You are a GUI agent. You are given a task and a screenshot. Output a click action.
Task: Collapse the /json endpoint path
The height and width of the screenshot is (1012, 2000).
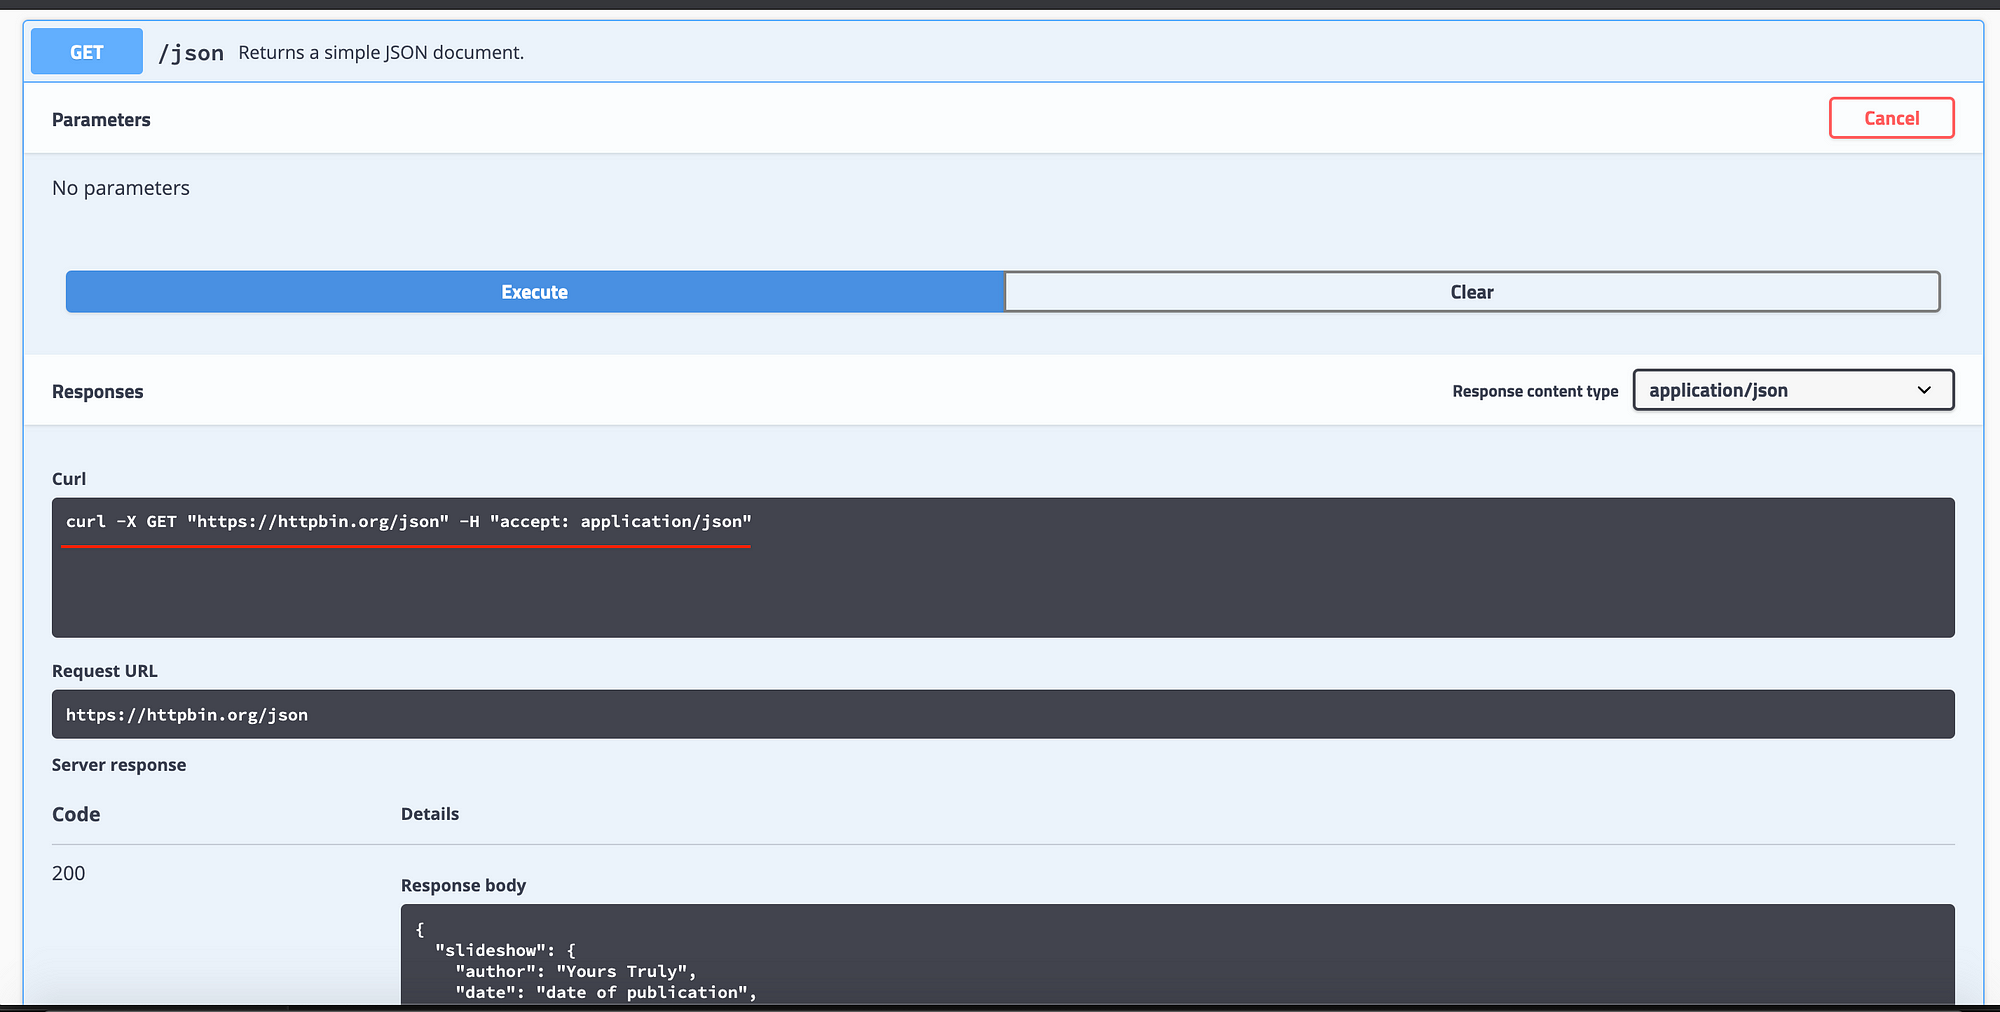click(191, 53)
